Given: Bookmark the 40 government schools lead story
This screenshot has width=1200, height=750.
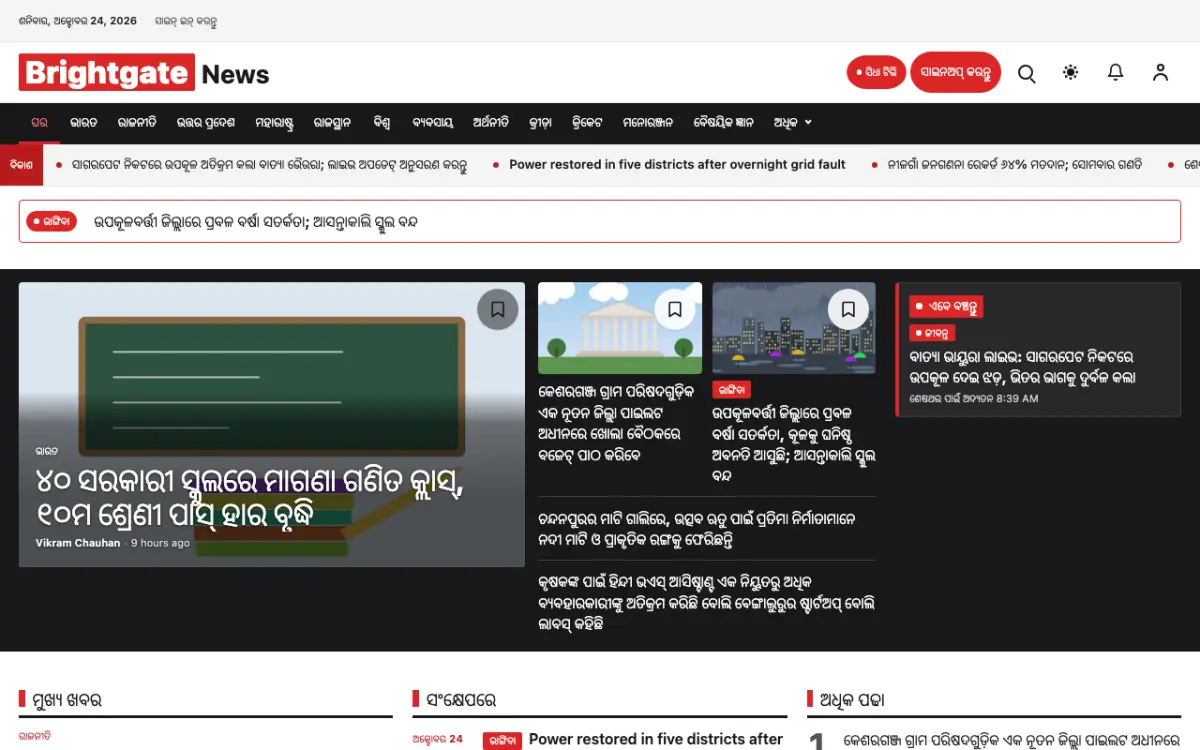Looking at the screenshot, I should 497,309.
